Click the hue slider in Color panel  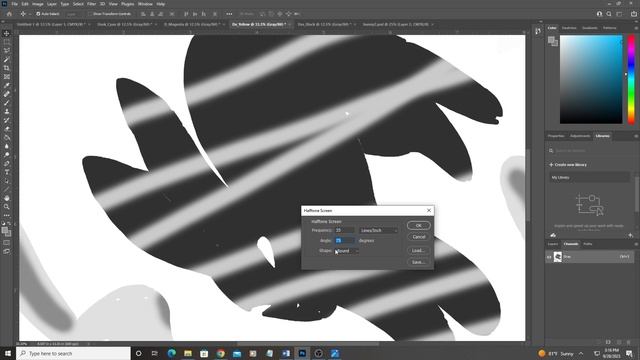pyautogui.click(x=631, y=79)
